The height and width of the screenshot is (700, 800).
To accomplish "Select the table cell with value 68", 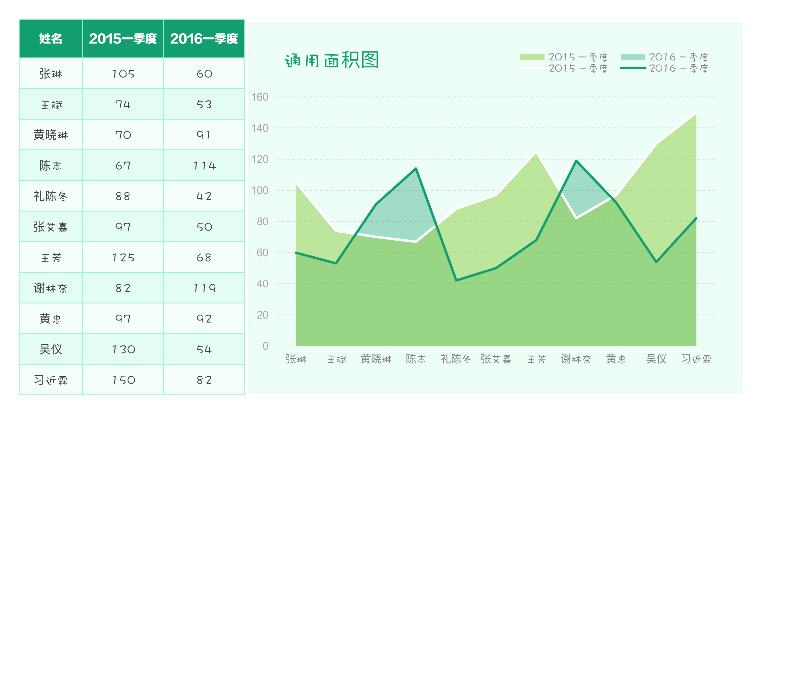I will [204, 257].
